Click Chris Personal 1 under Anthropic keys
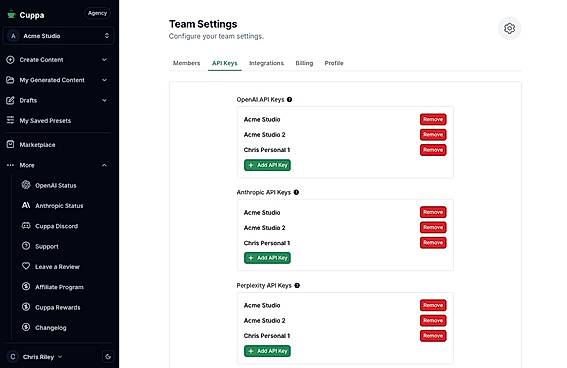The width and height of the screenshot is (567, 368). tap(267, 243)
